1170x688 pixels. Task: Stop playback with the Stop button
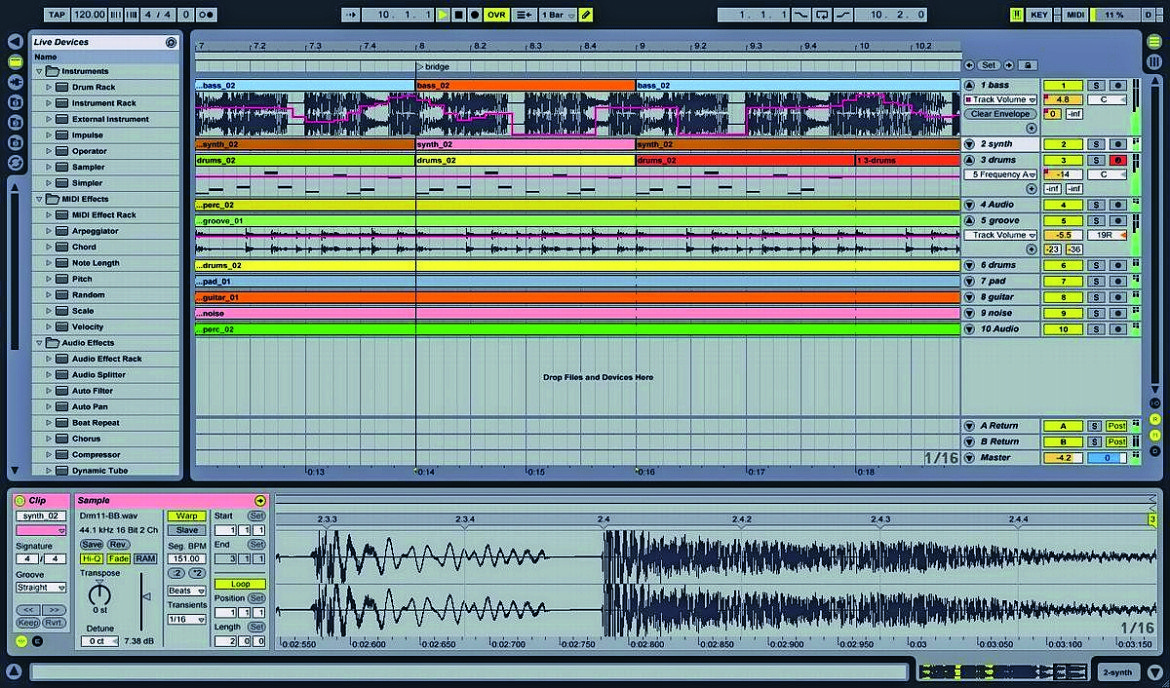coord(459,14)
